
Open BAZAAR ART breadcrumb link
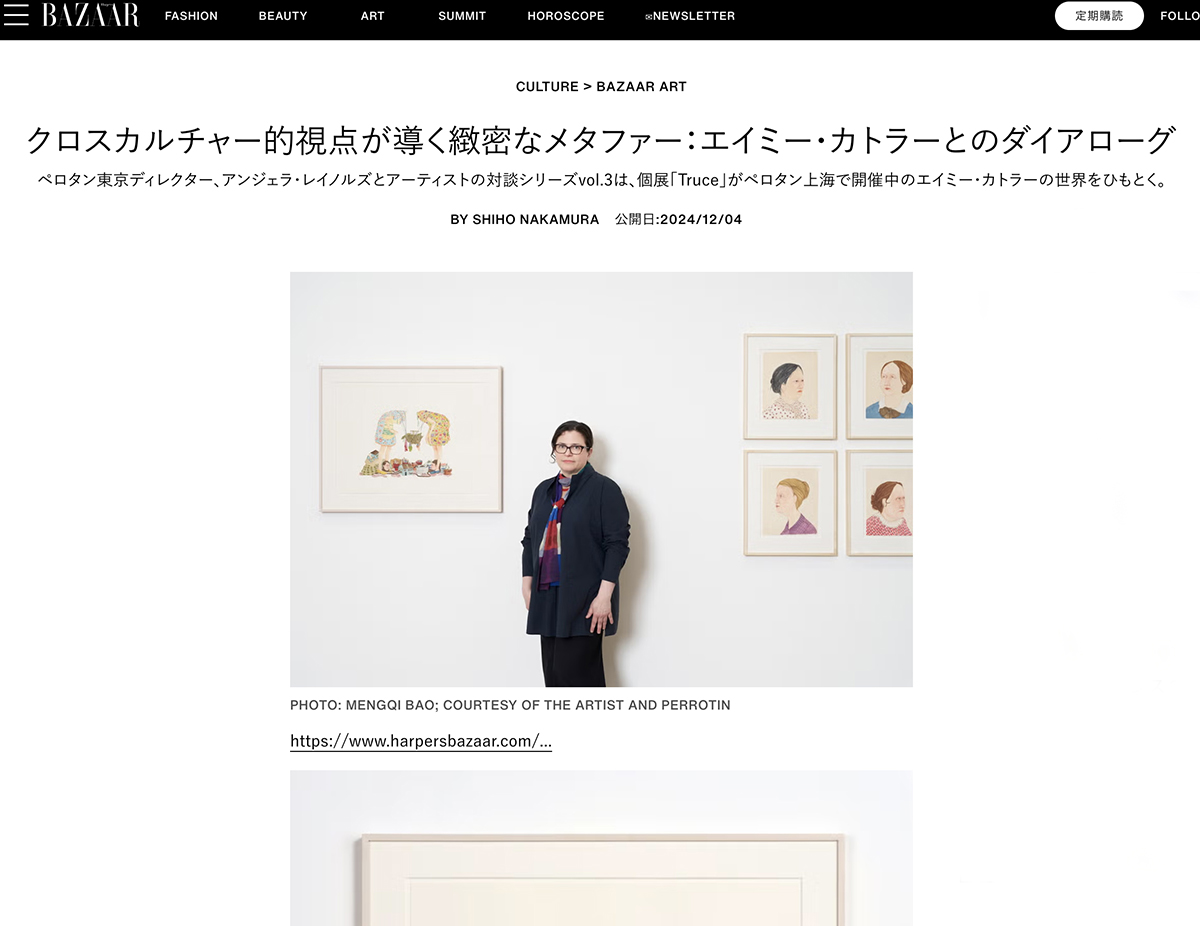[x=642, y=86]
